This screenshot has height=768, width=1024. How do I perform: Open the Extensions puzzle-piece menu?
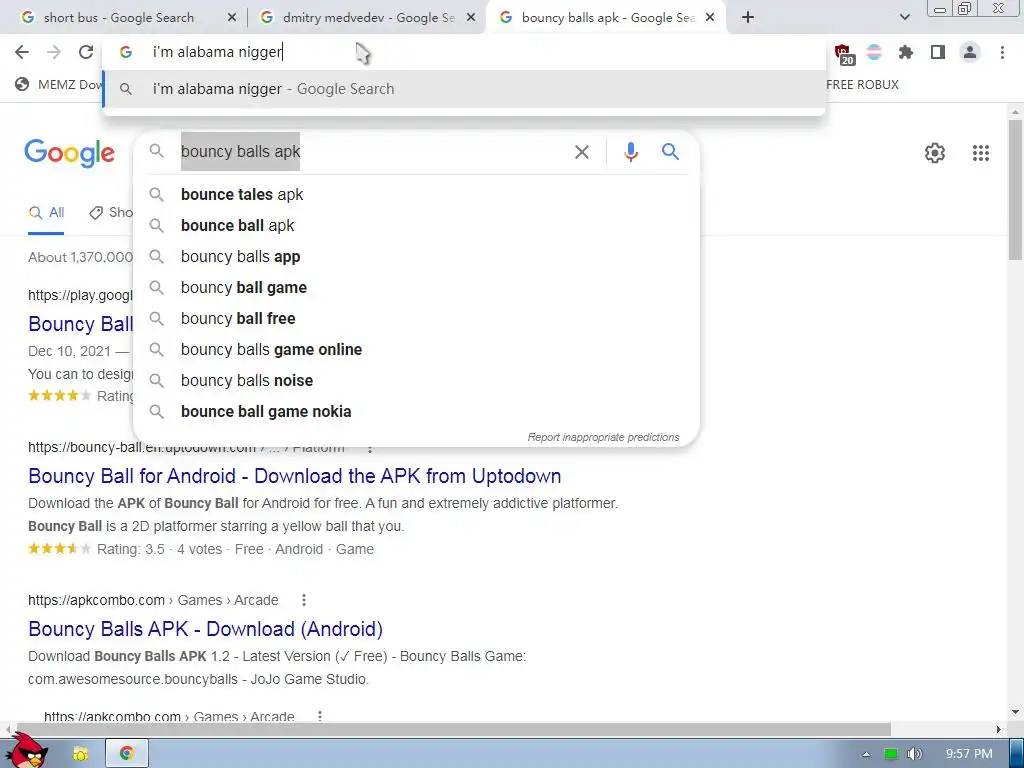[x=906, y=52]
